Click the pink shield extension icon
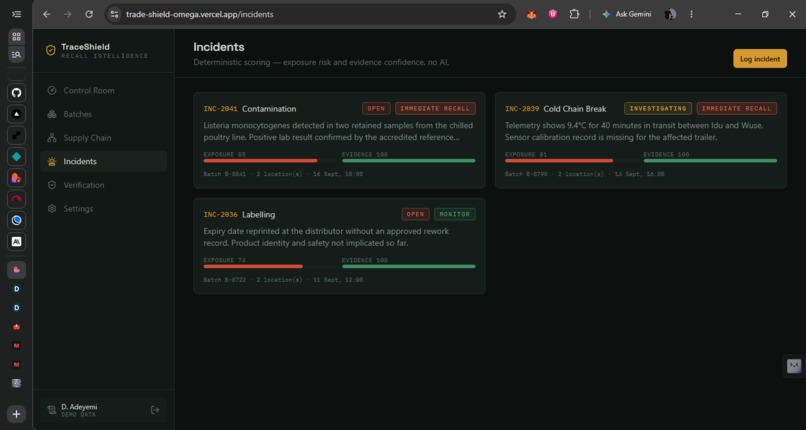 [553, 14]
